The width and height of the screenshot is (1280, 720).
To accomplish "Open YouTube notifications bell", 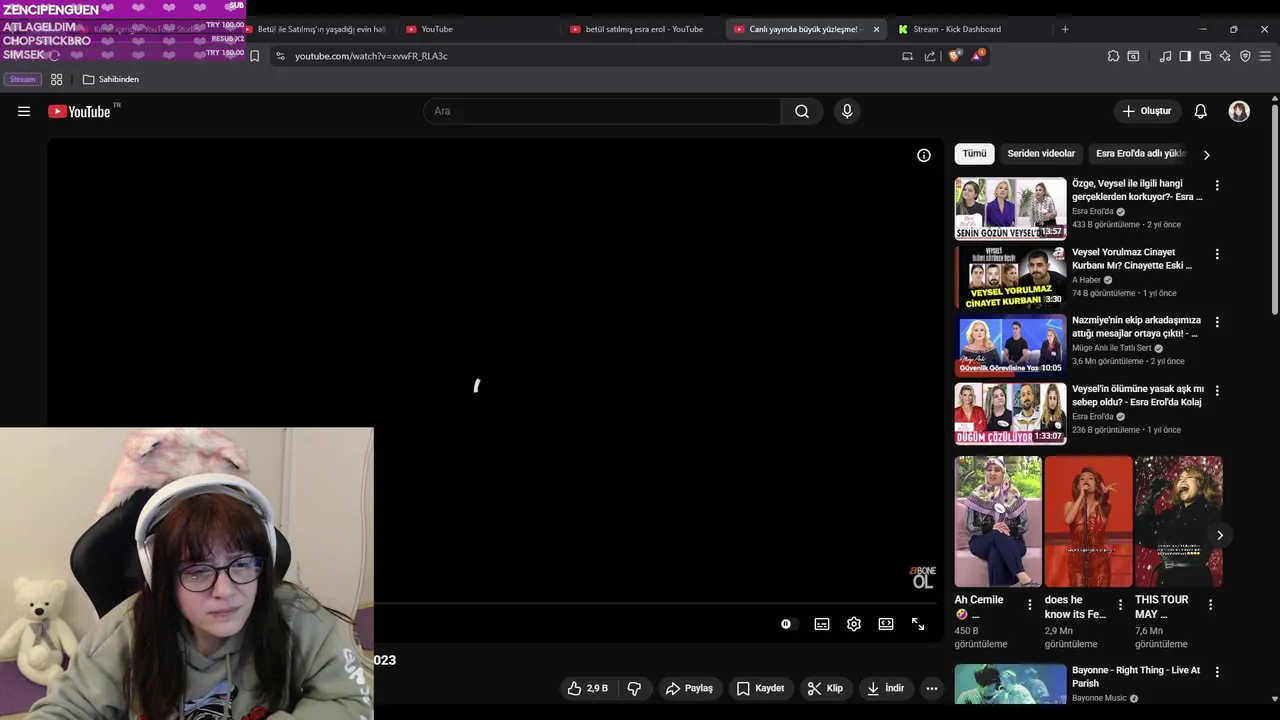I will point(1200,111).
